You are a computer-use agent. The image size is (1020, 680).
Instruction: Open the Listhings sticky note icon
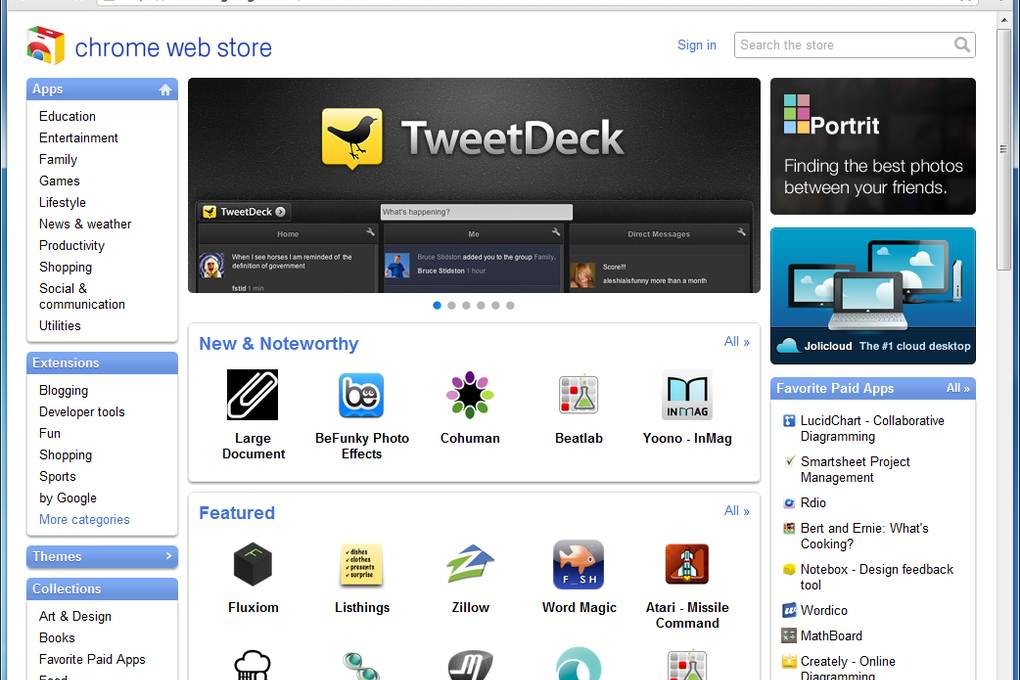[361, 565]
